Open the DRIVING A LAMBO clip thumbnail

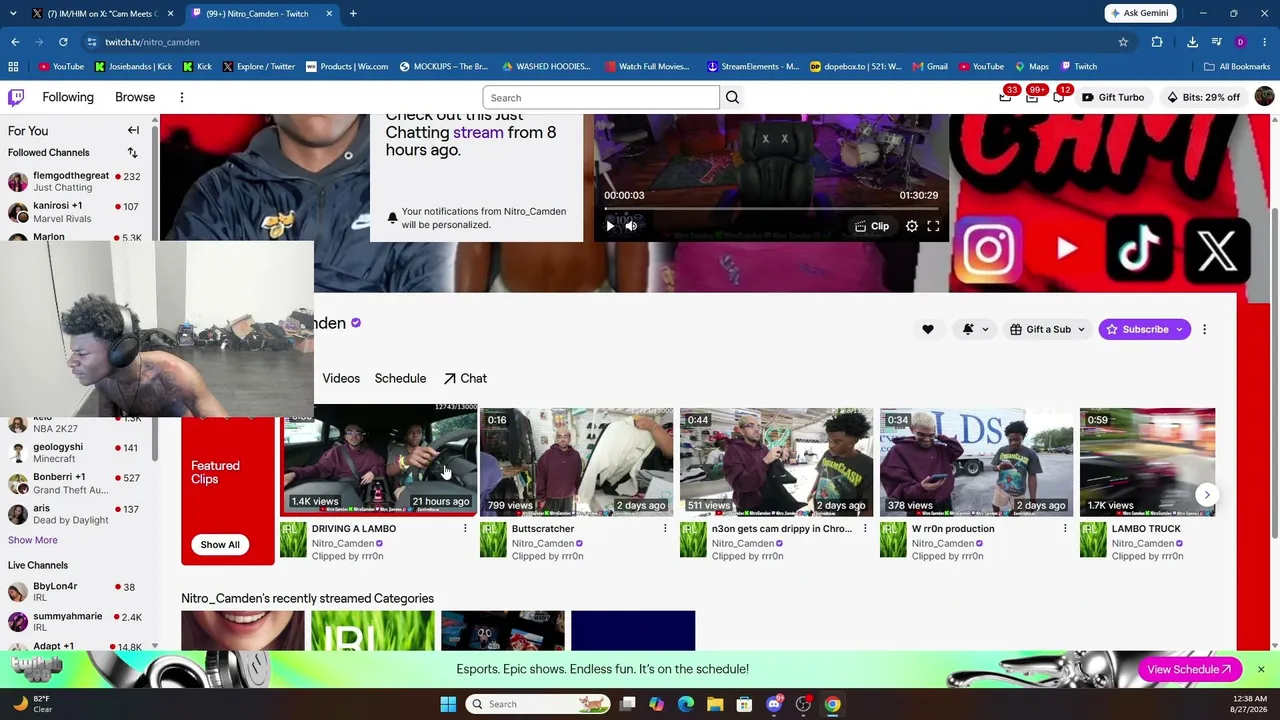(379, 461)
